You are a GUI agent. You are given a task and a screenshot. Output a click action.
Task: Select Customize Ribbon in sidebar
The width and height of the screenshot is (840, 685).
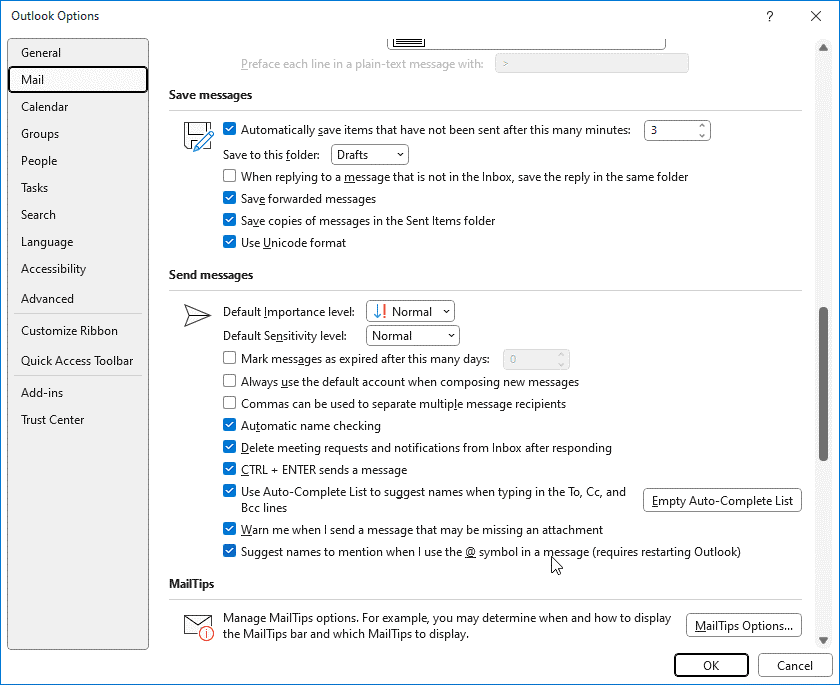click(69, 331)
